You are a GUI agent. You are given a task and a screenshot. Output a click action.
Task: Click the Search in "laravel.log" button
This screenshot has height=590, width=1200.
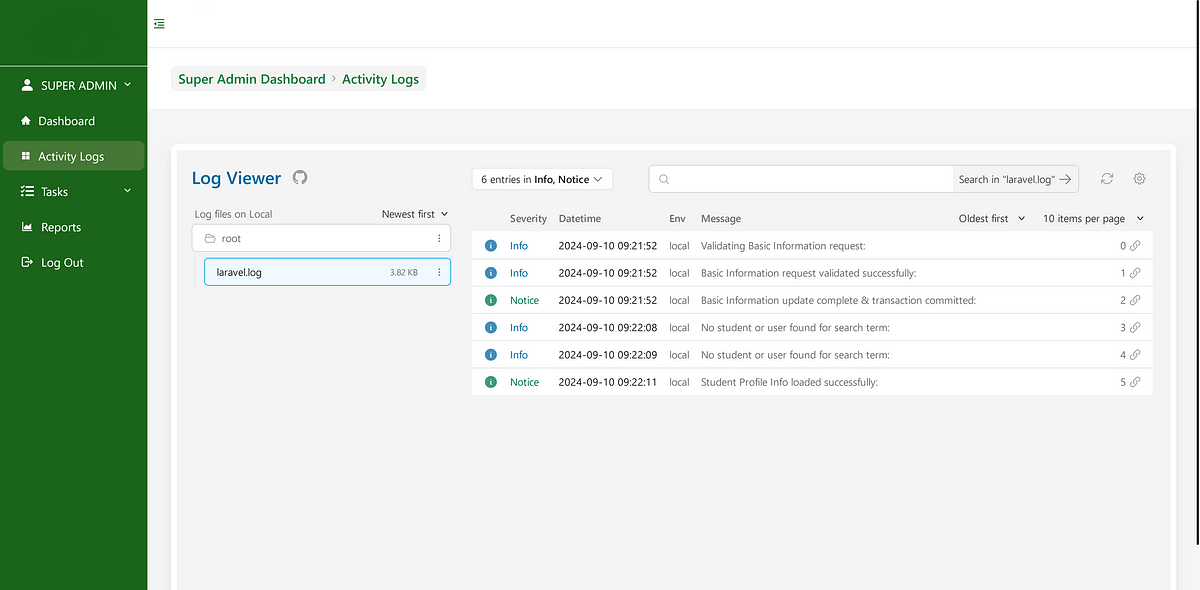pyautogui.click(x=1015, y=179)
